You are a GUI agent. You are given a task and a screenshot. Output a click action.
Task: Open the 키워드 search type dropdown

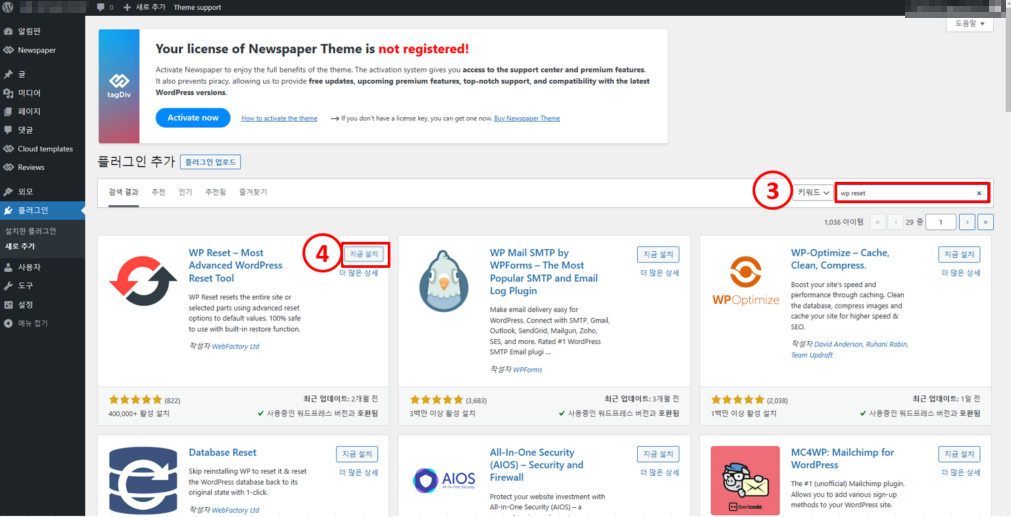[812, 192]
